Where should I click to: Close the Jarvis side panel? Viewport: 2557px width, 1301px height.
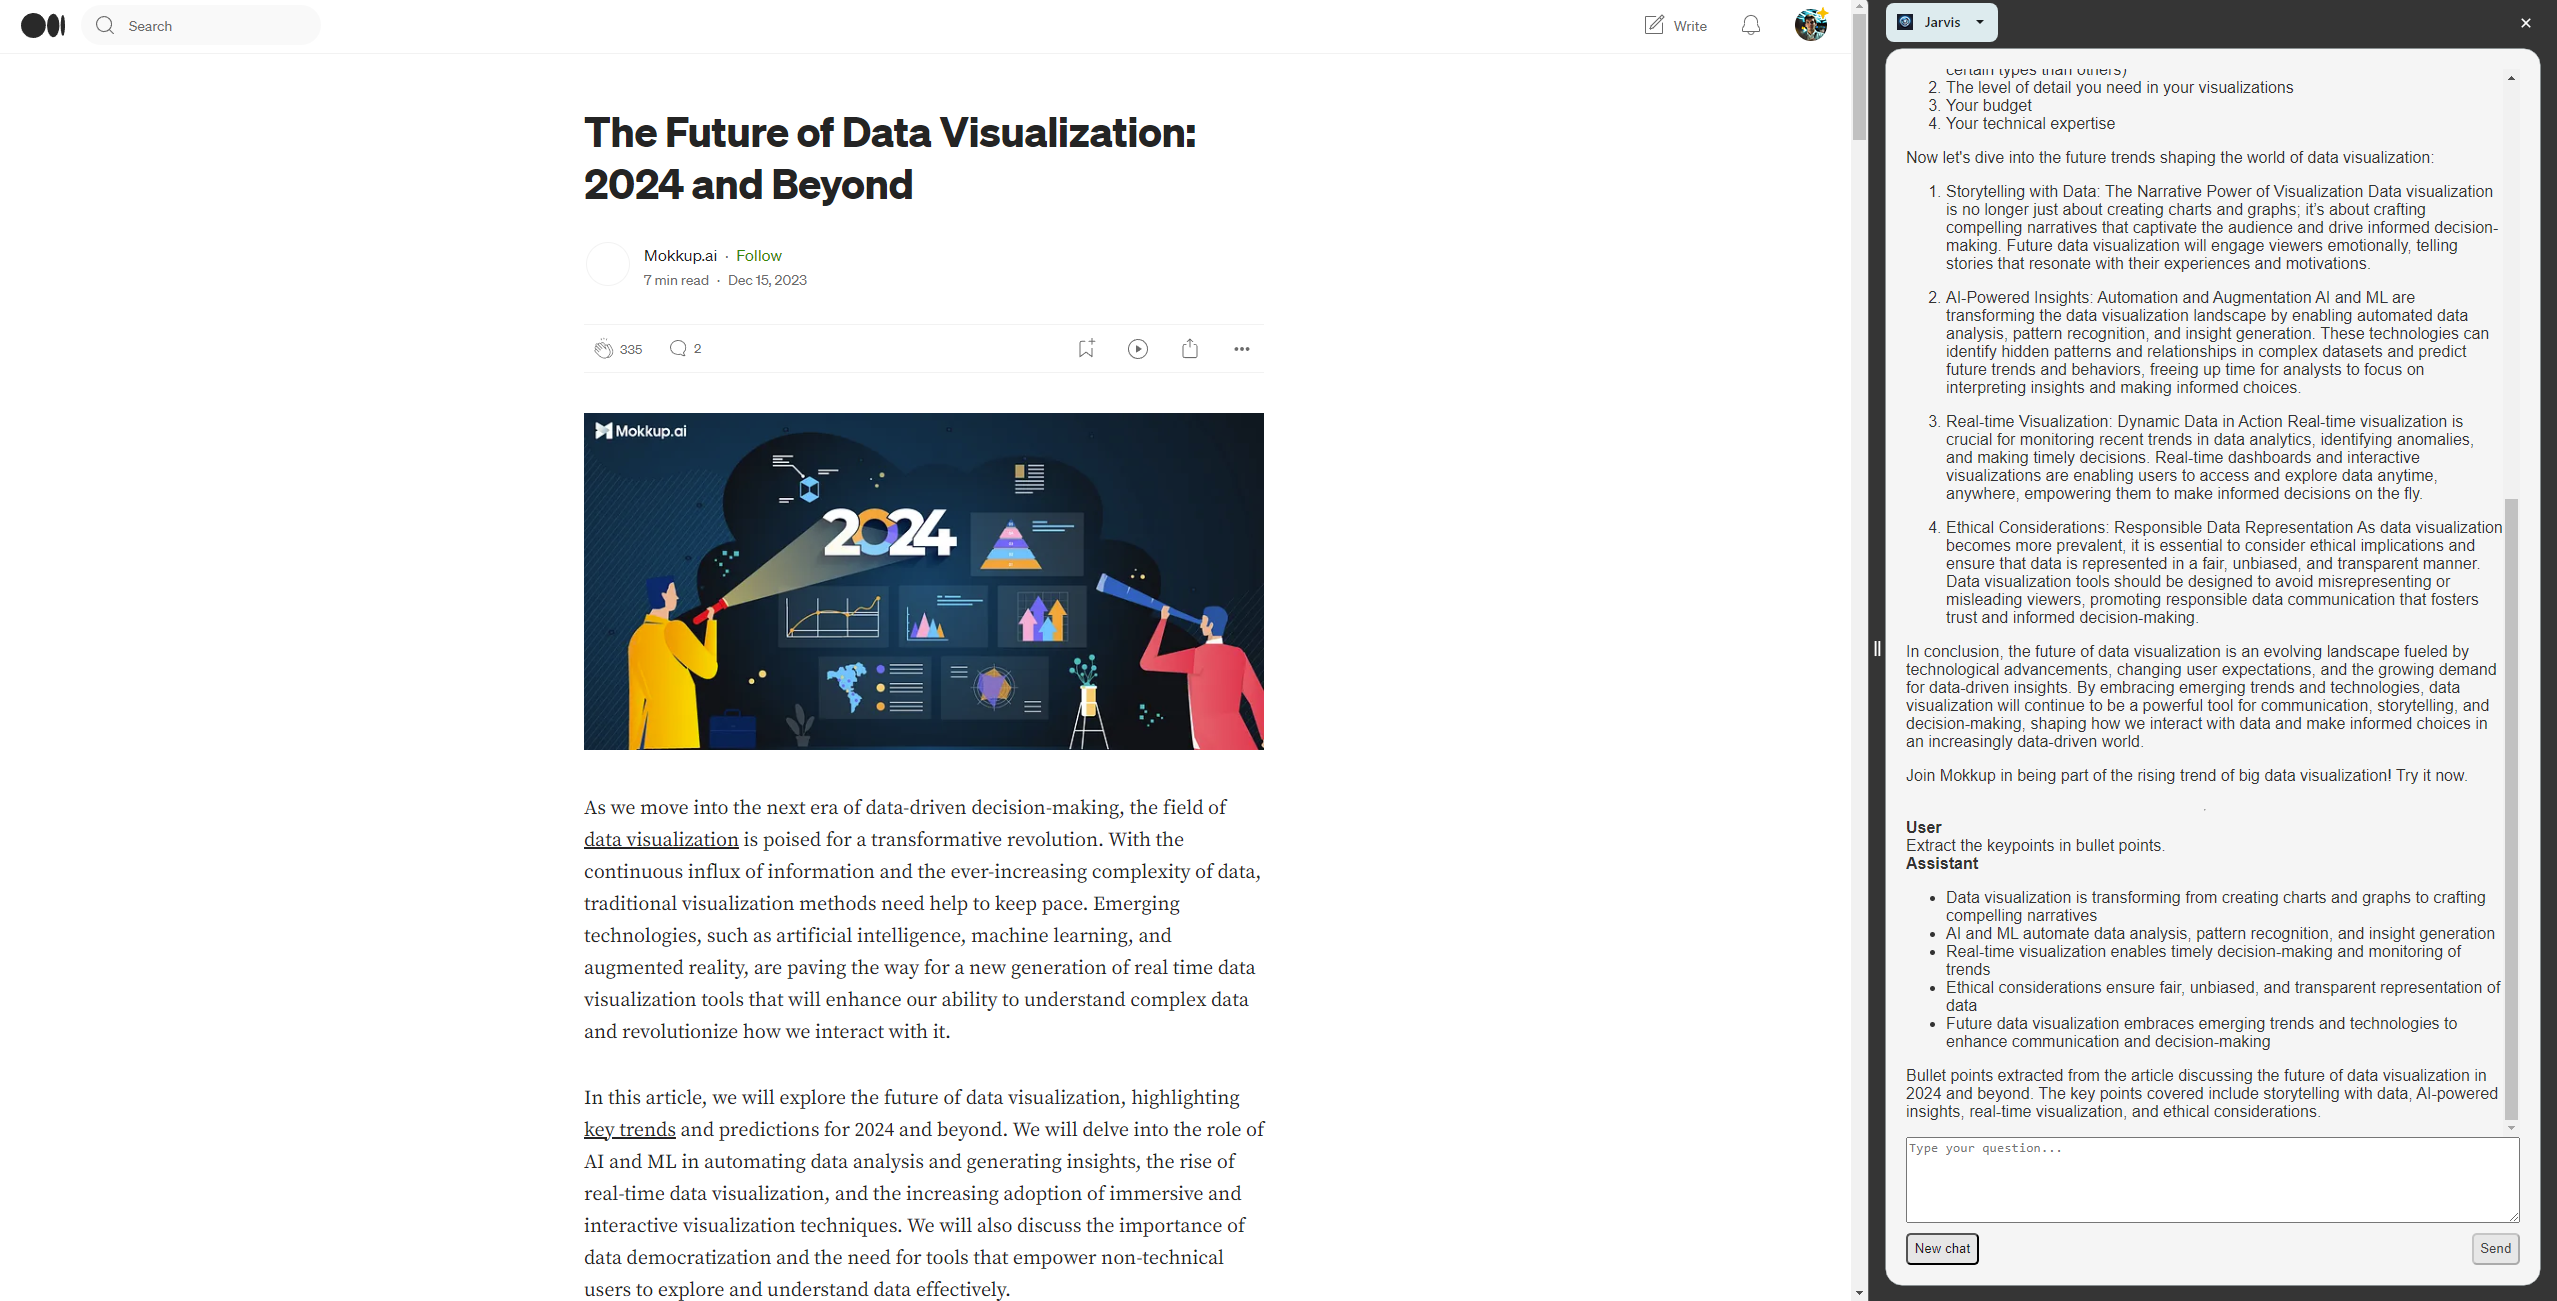tap(2526, 22)
